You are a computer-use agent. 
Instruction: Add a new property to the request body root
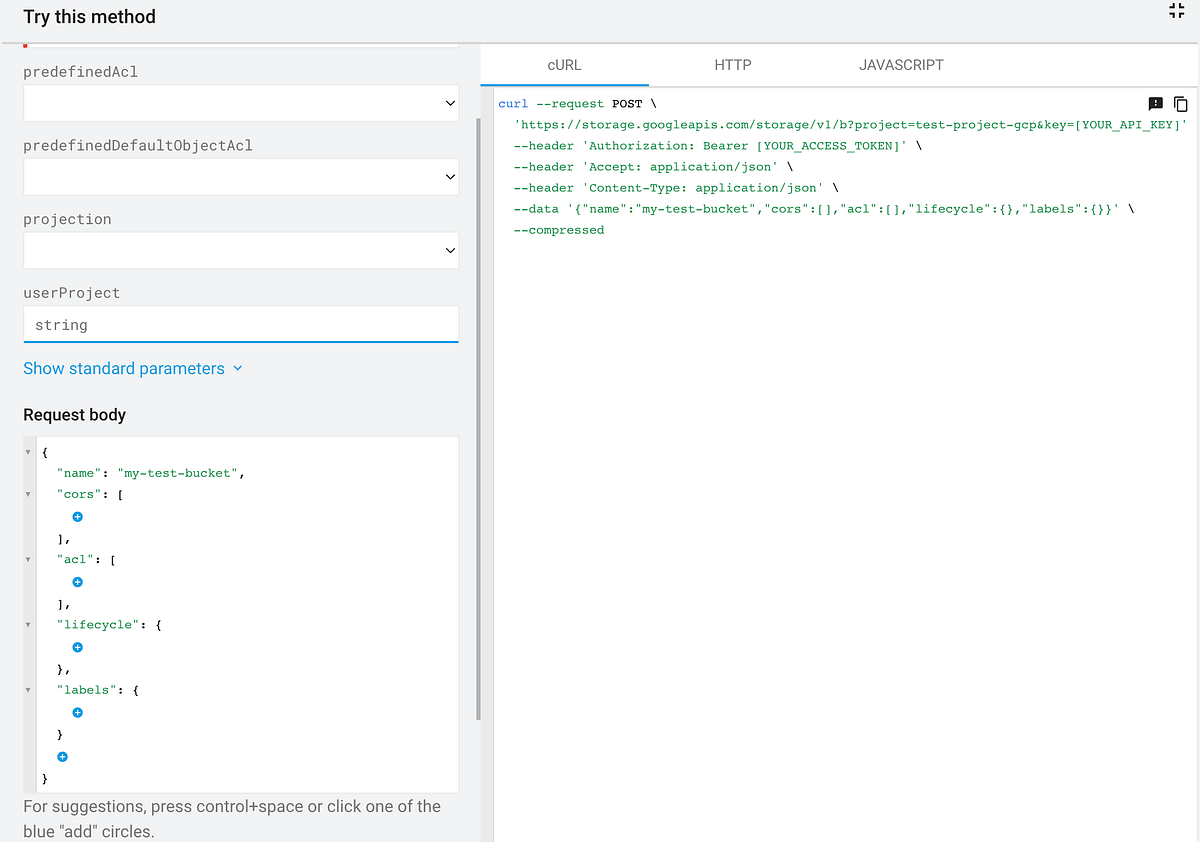click(62, 756)
